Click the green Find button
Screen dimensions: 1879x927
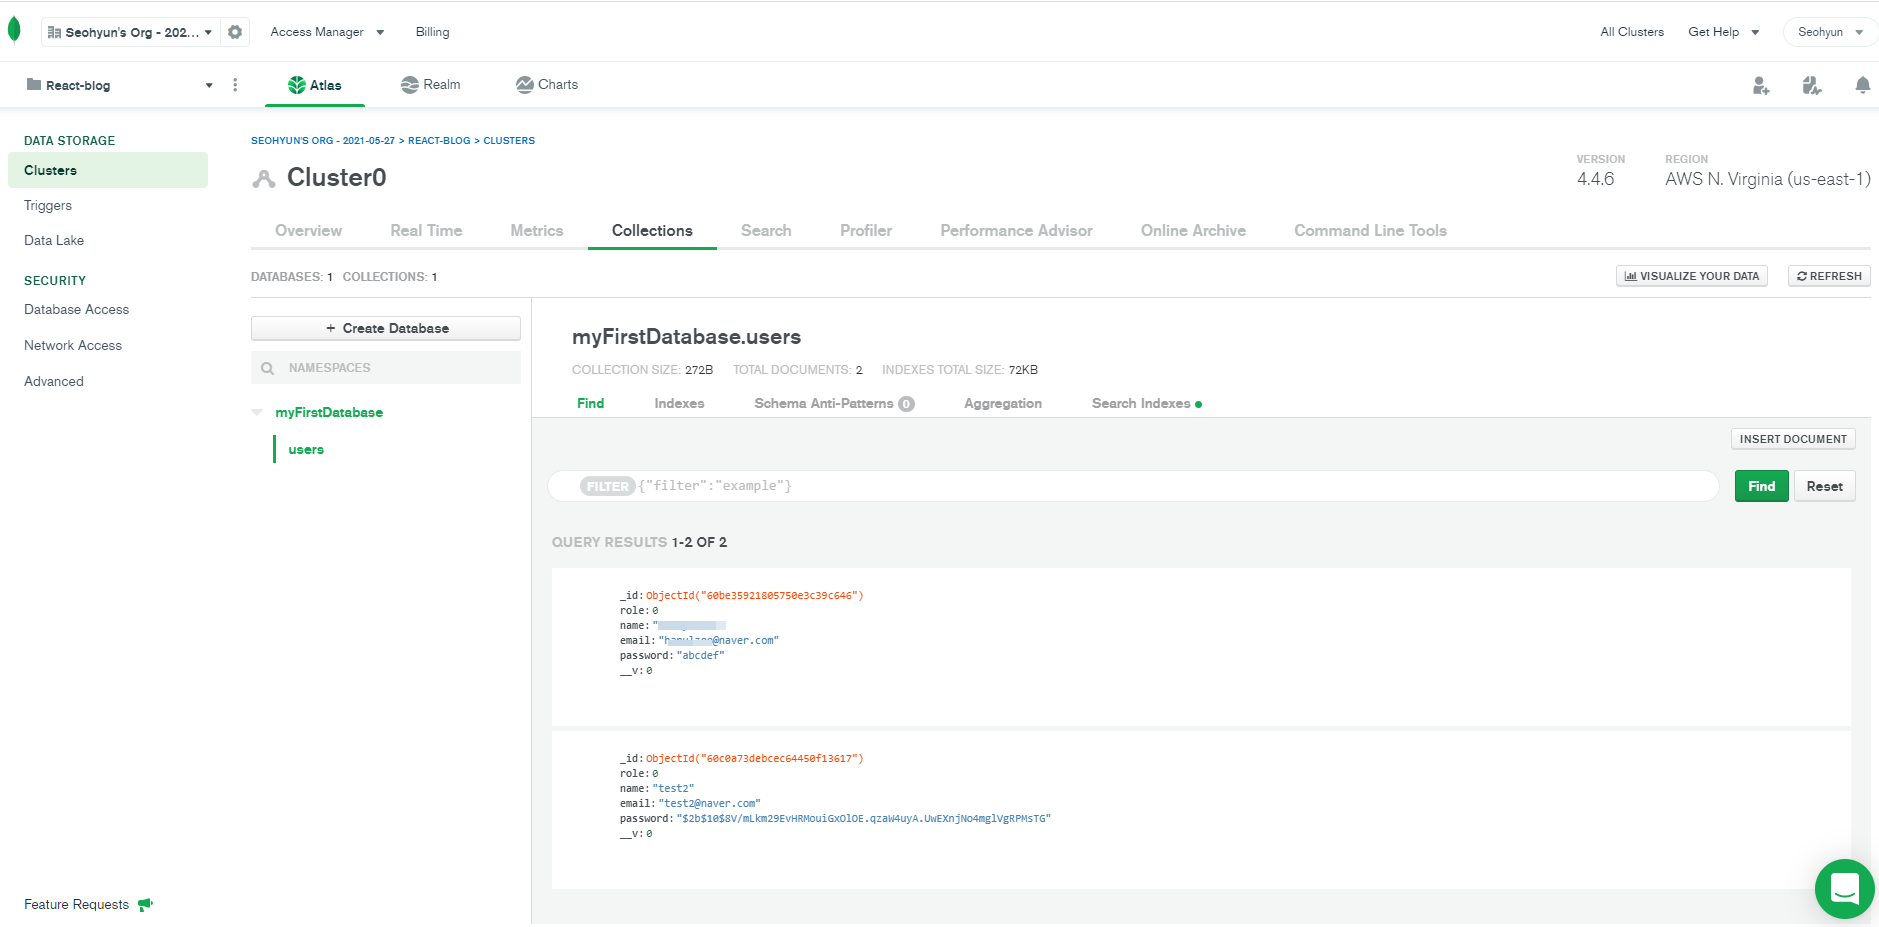point(1761,486)
